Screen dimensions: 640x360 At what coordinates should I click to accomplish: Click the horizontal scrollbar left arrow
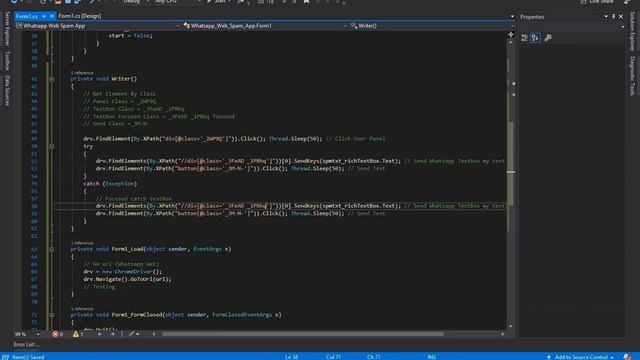coord(154,334)
